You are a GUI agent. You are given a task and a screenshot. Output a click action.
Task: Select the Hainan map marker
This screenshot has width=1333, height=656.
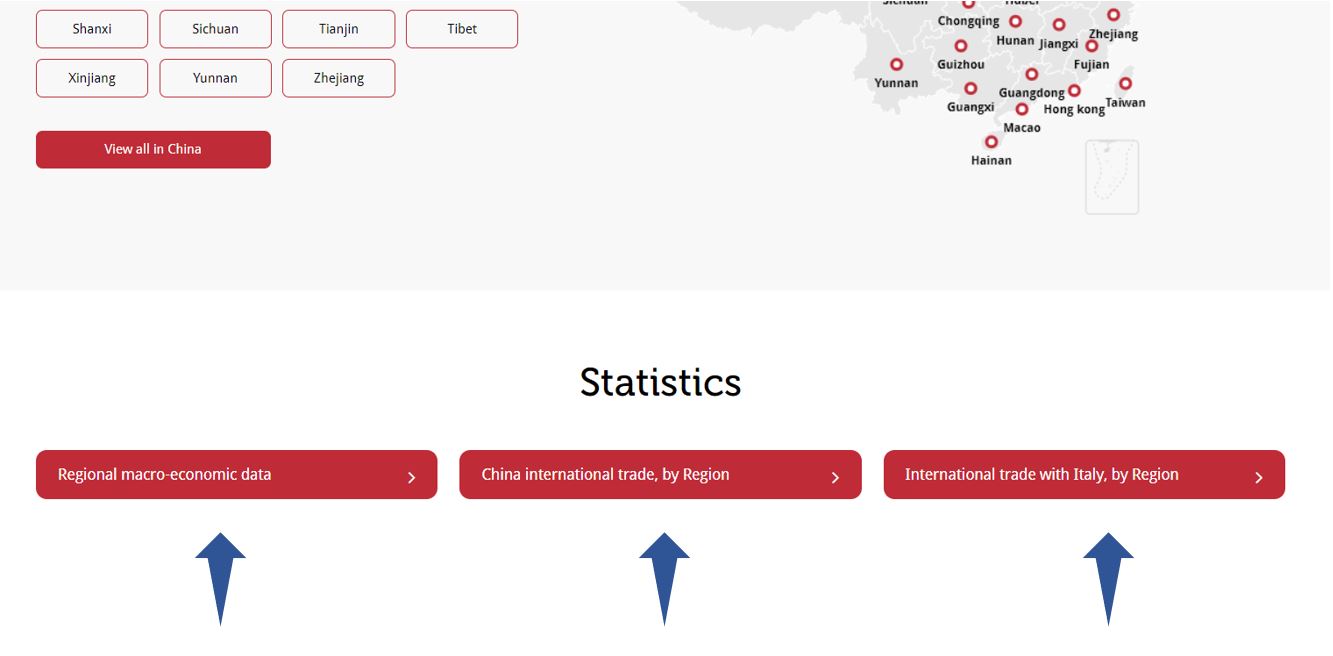[991, 142]
